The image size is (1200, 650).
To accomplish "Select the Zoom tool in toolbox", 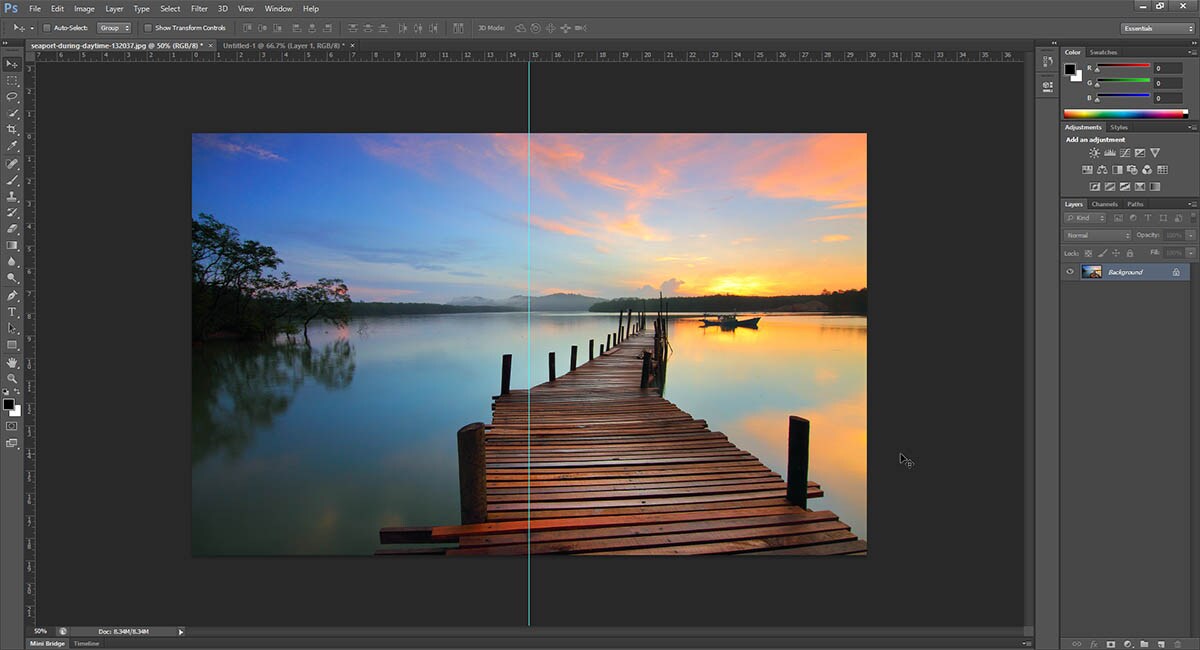I will pos(12,379).
